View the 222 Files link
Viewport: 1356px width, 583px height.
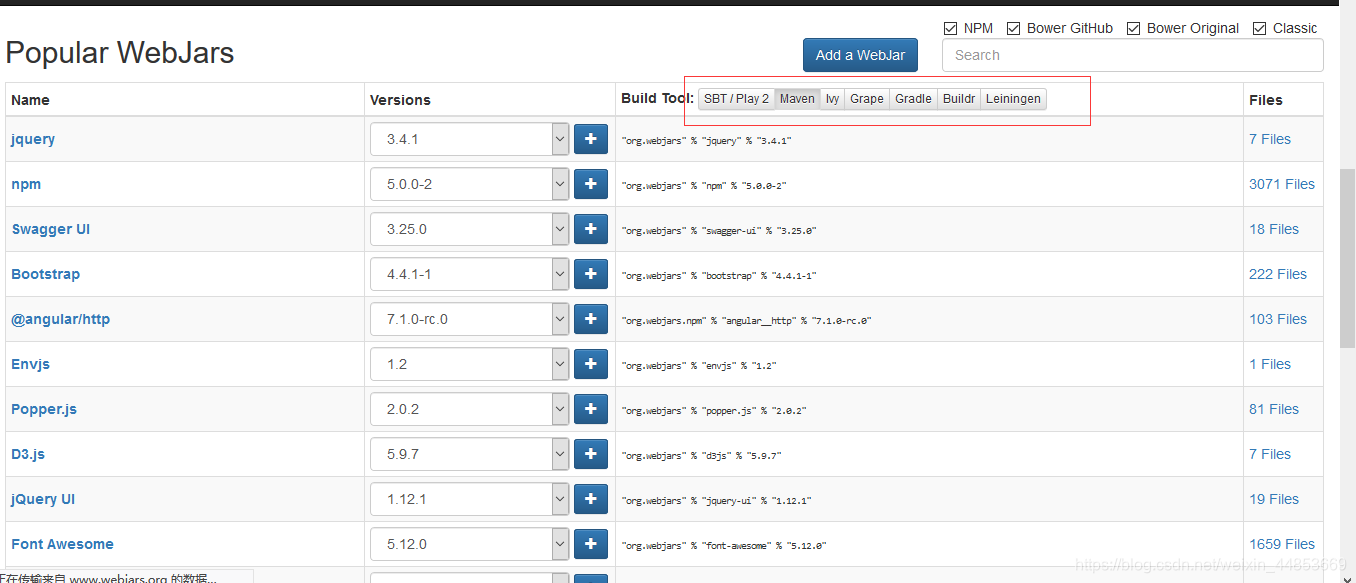(x=1278, y=274)
